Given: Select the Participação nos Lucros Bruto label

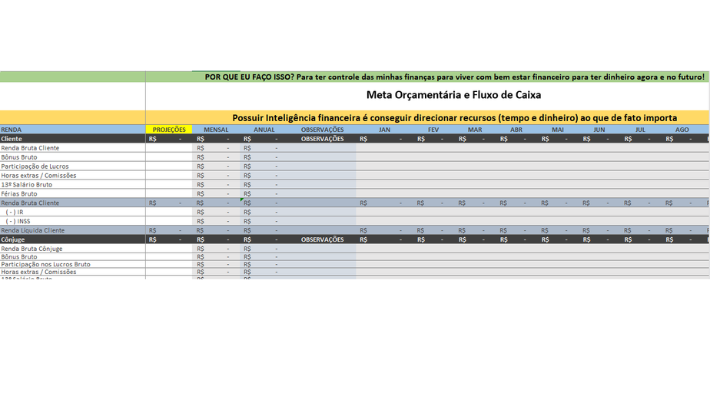Looking at the screenshot, I should pyautogui.click(x=46, y=264).
